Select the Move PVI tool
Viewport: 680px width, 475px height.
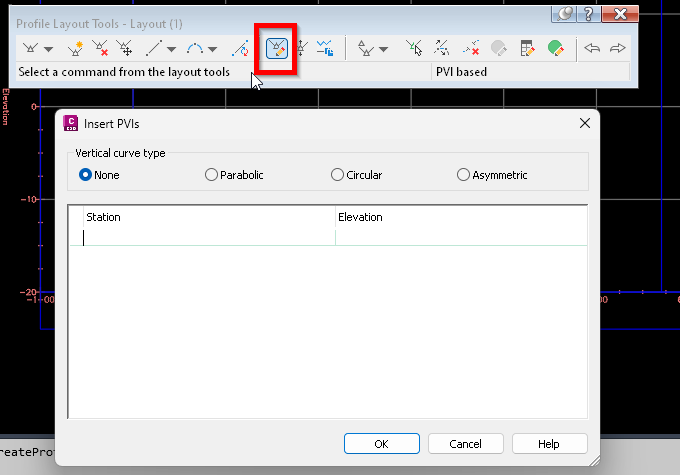coord(124,48)
